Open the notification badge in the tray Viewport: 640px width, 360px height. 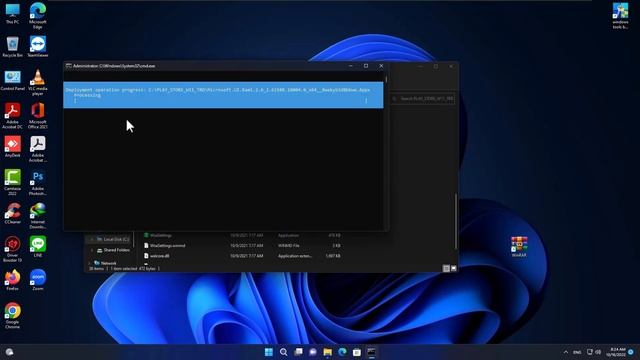click(631, 352)
